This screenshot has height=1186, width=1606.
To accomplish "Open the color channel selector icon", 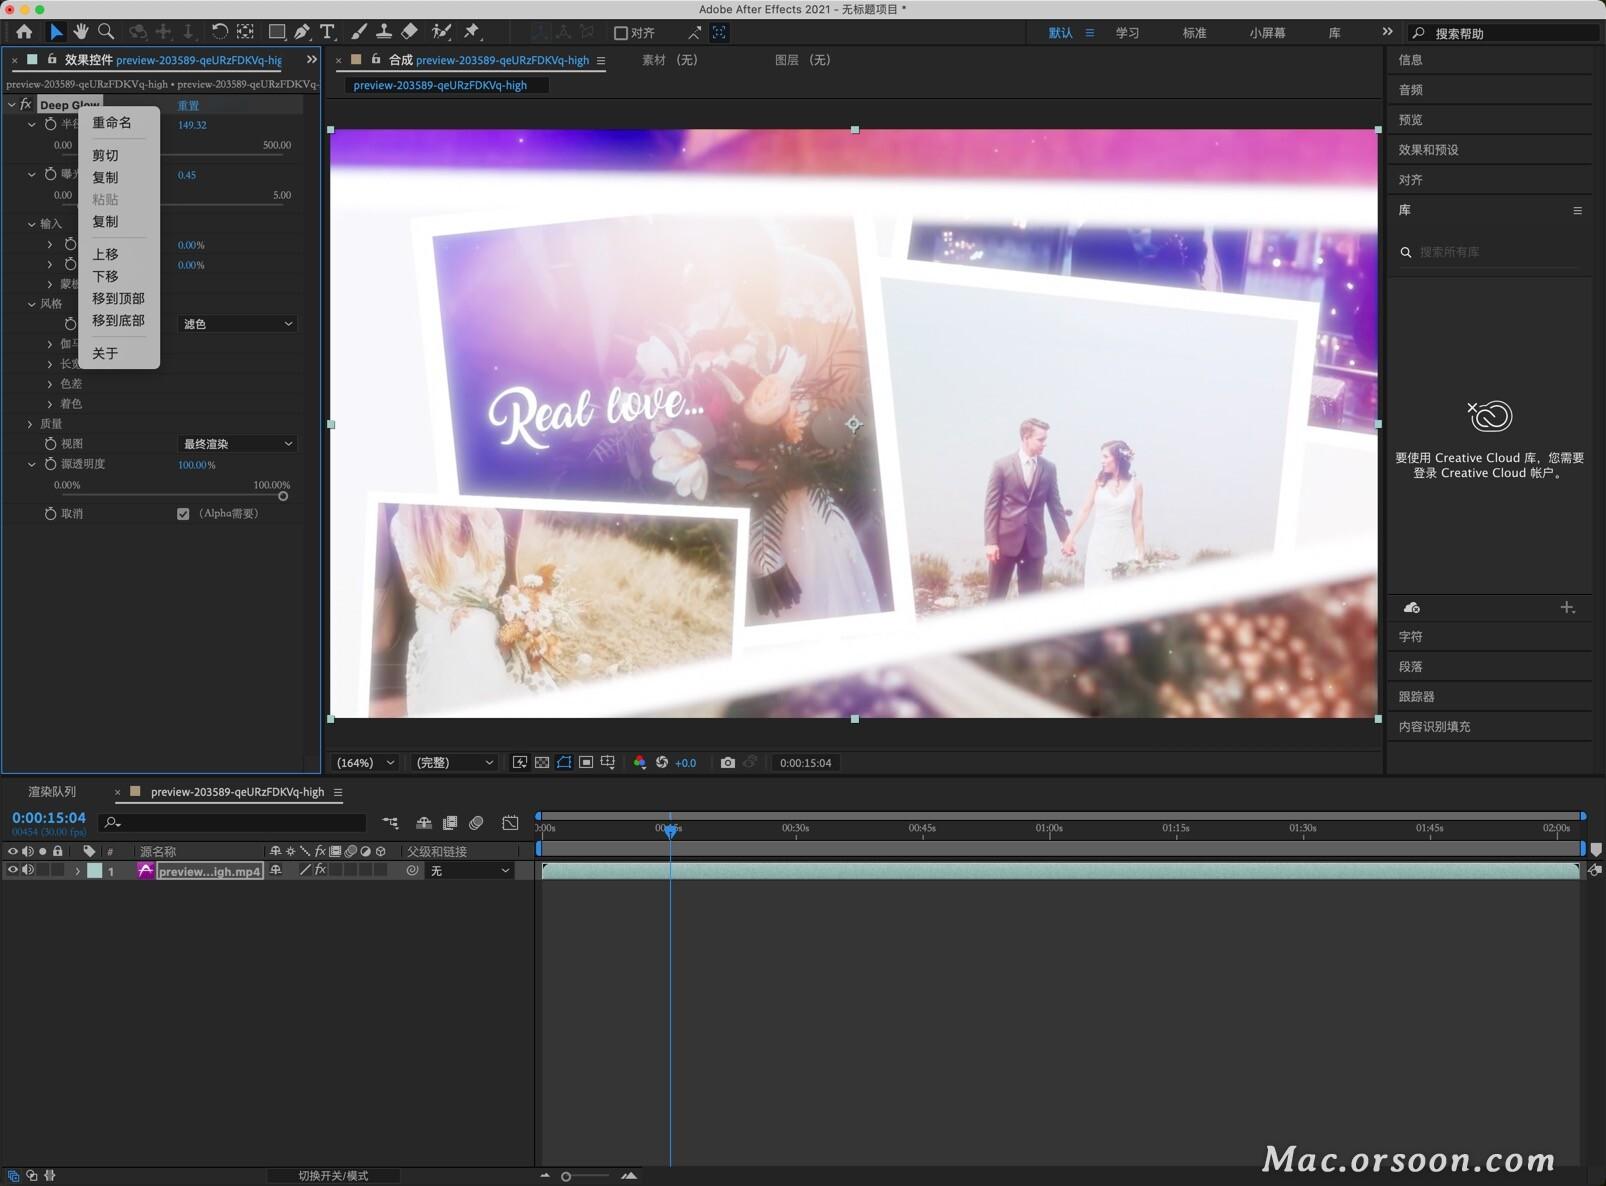I will coord(640,763).
